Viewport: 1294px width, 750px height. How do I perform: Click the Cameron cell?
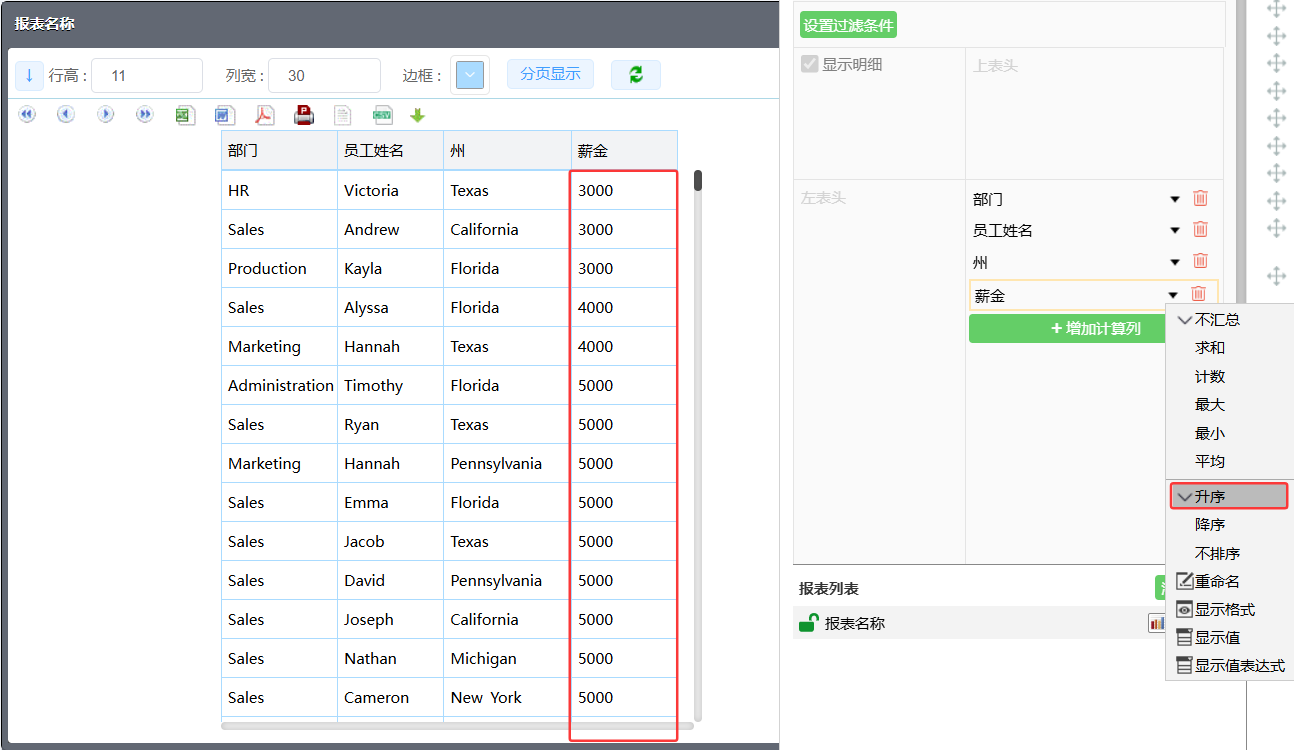(x=390, y=697)
